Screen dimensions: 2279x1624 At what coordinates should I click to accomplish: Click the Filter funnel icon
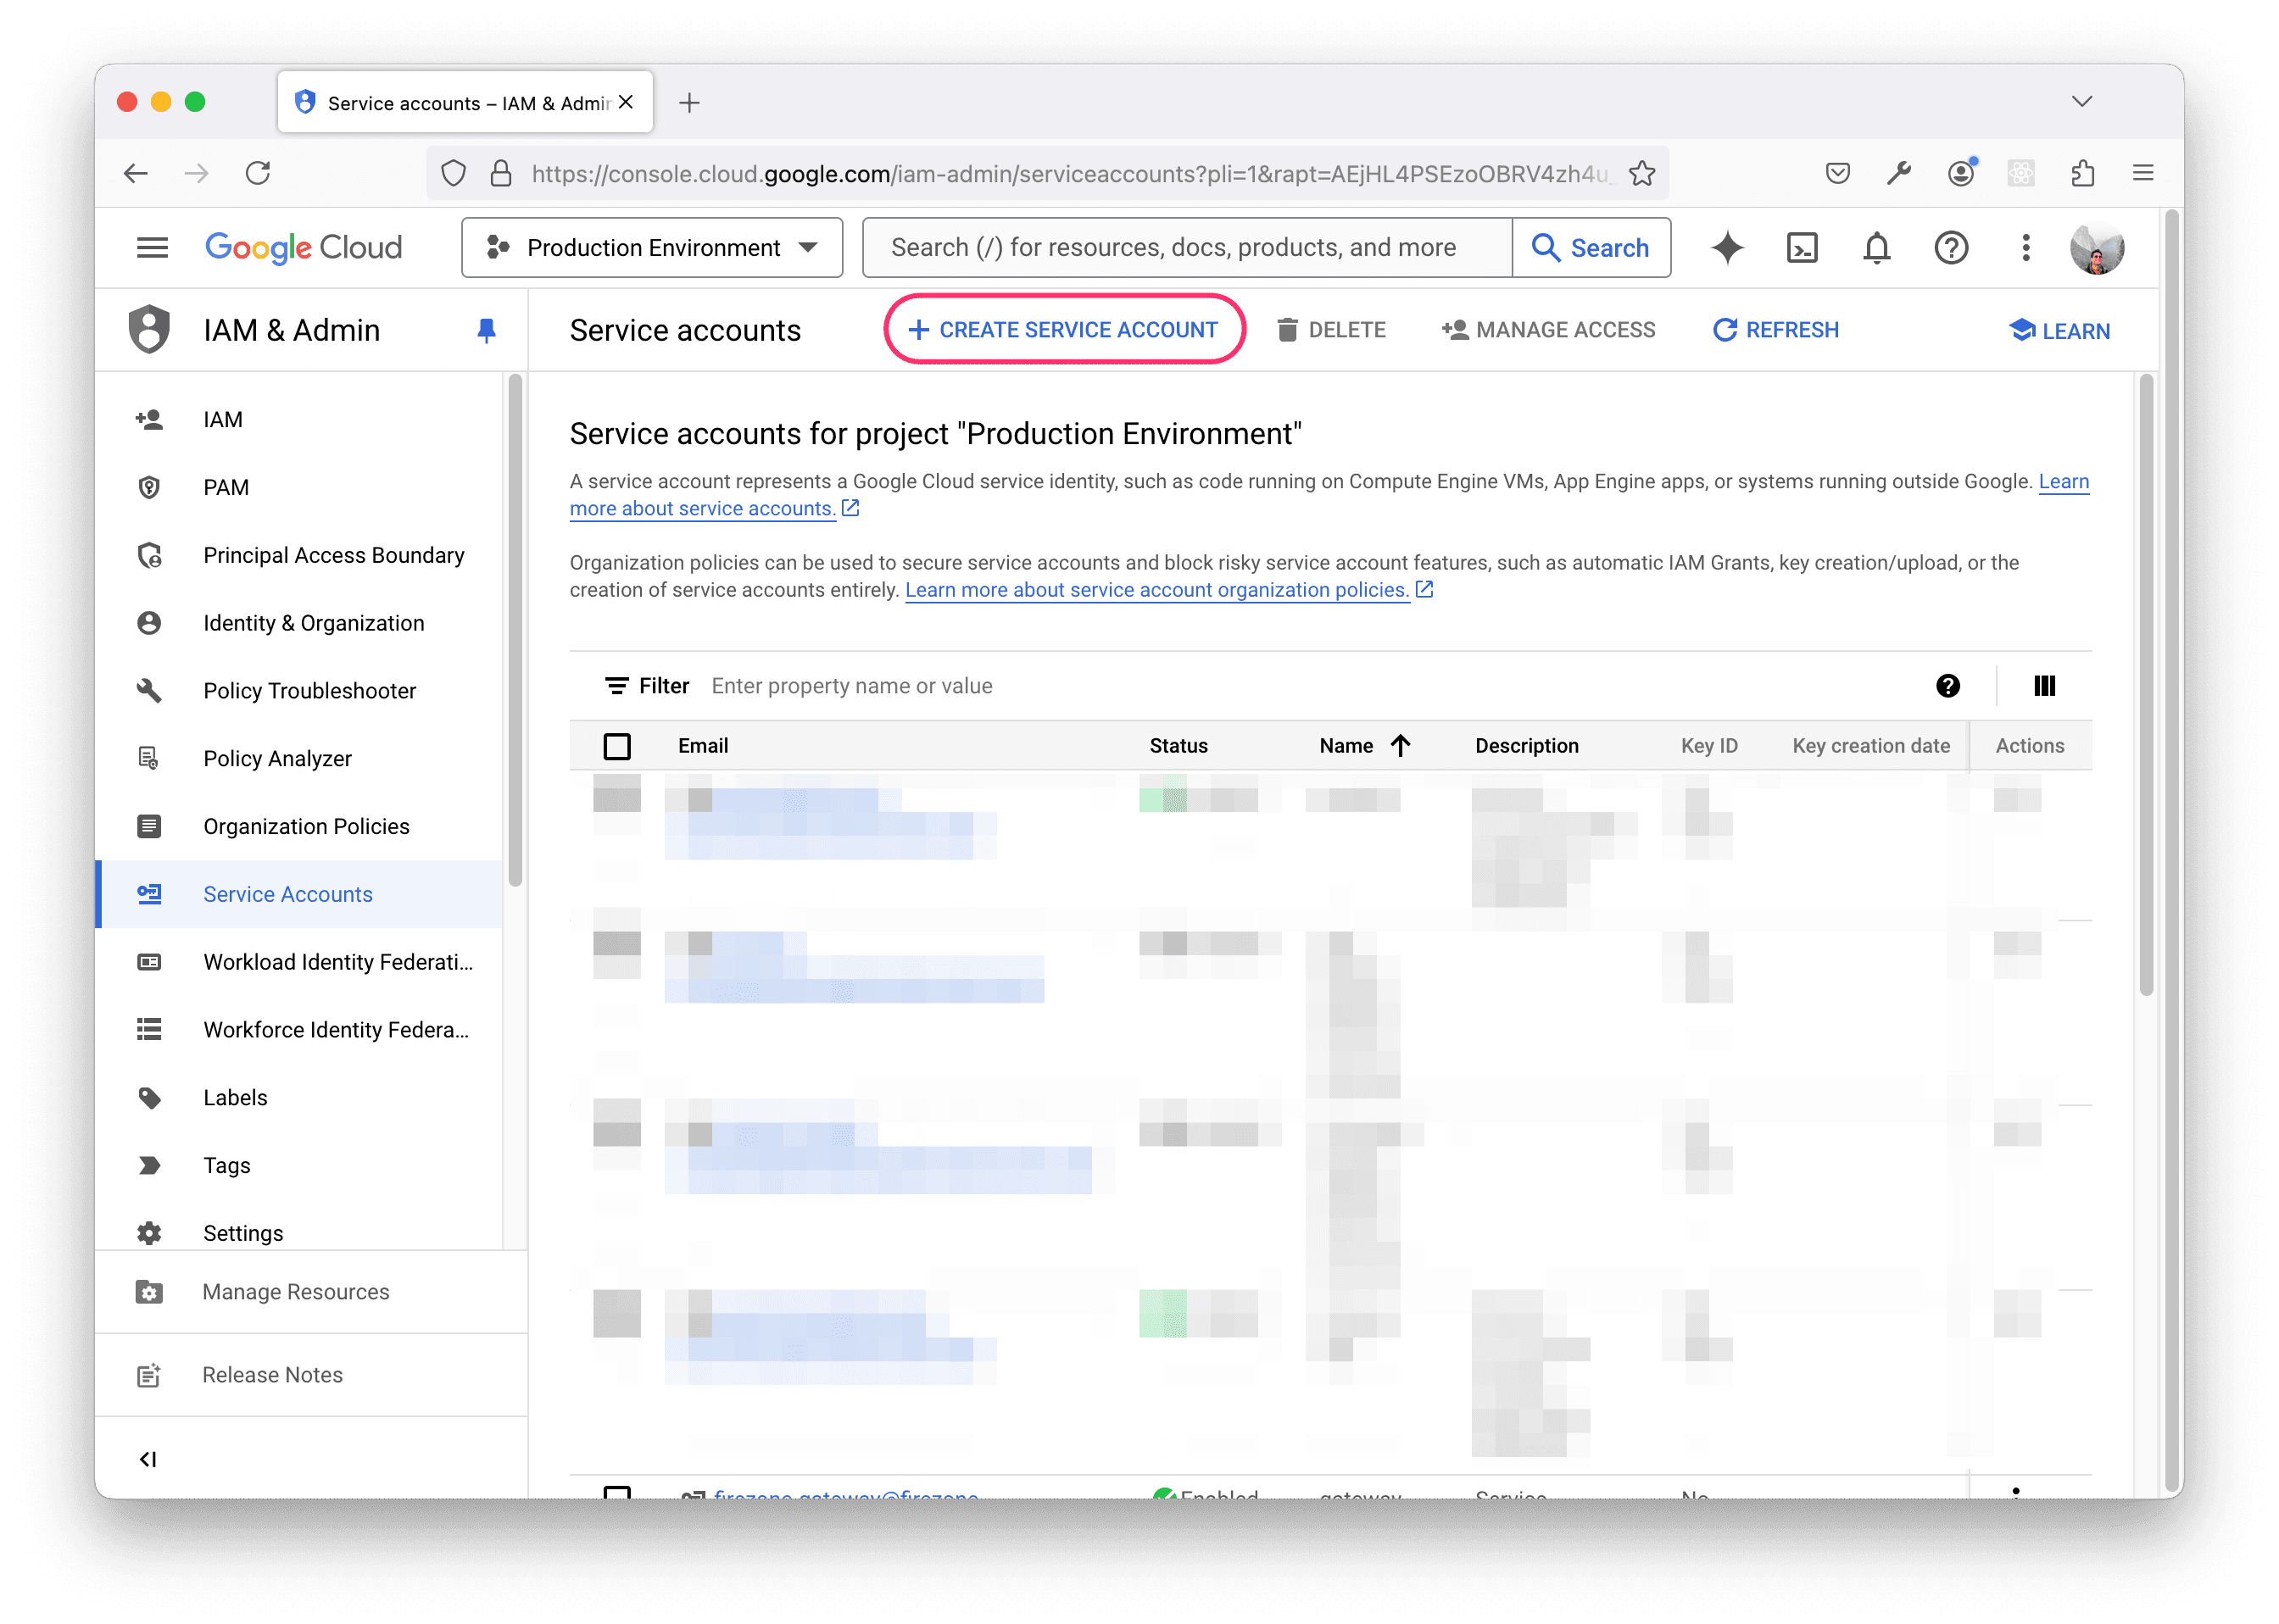click(x=617, y=686)
